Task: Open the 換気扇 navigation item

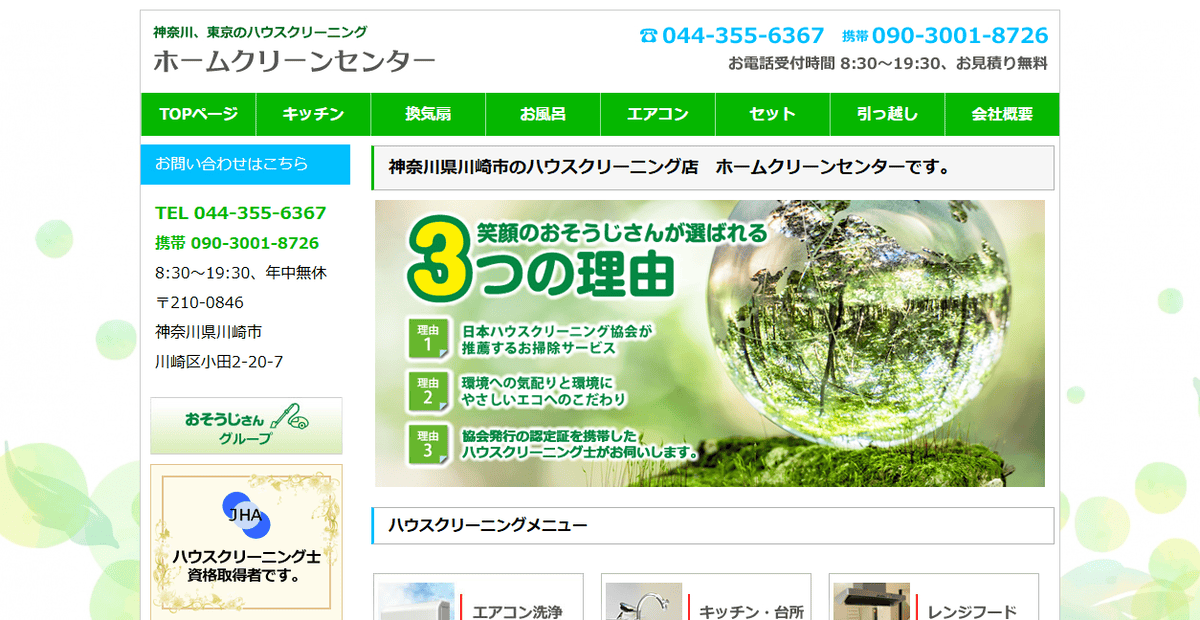Action: (428, 114)
